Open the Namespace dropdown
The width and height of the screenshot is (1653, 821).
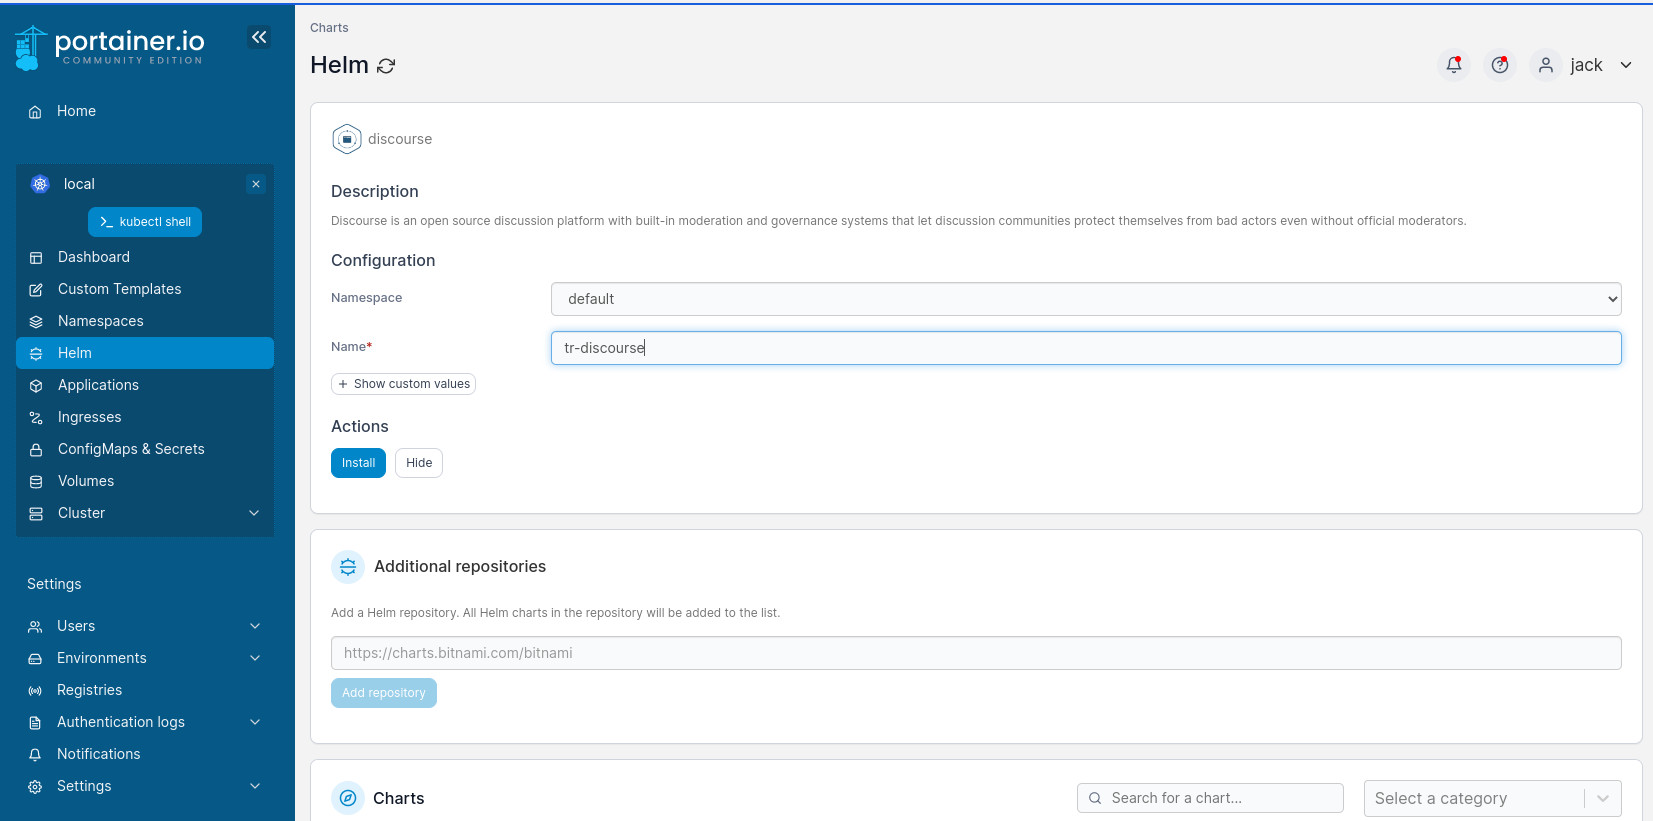pos(1085,299)
